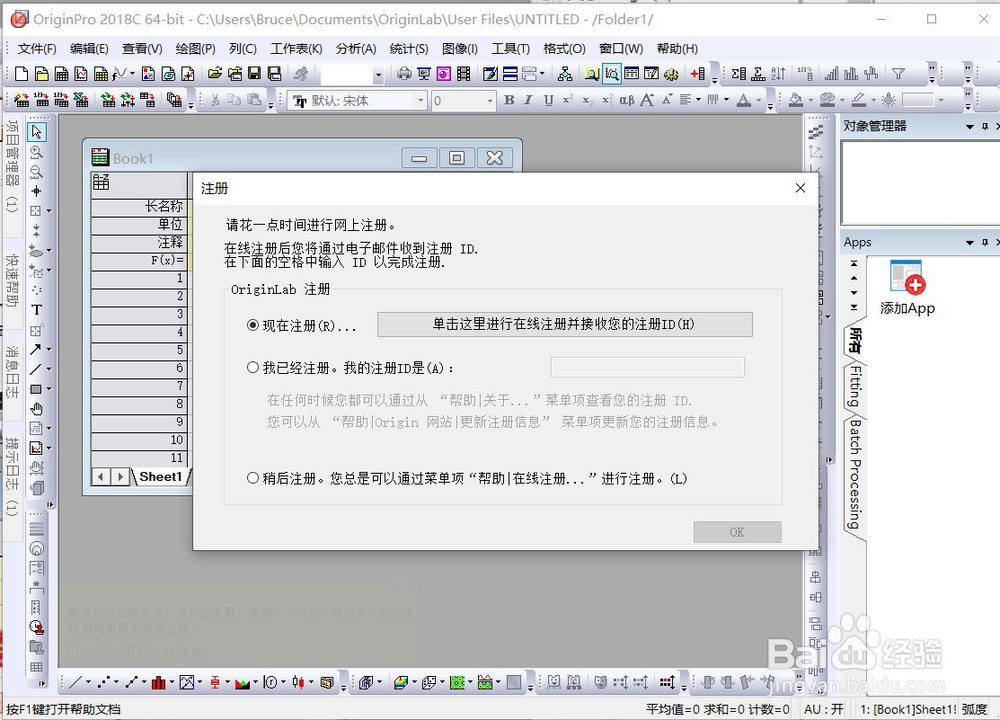
Task: Open the 工作表(K) menu
Action: coord(296,48)
